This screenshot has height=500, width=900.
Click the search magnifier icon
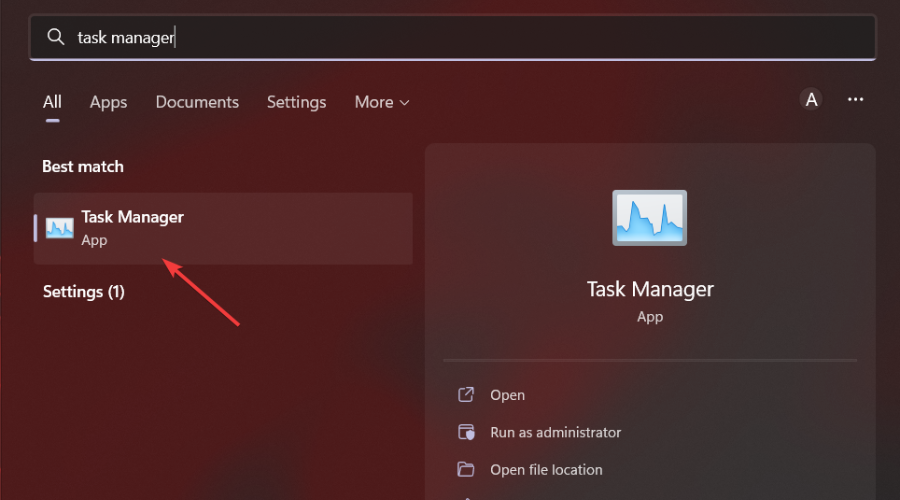point(56,37)
